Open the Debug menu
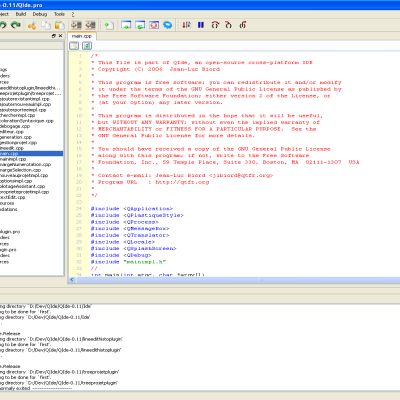Screen dimensions: 400x400 click(x=40, y=14)
